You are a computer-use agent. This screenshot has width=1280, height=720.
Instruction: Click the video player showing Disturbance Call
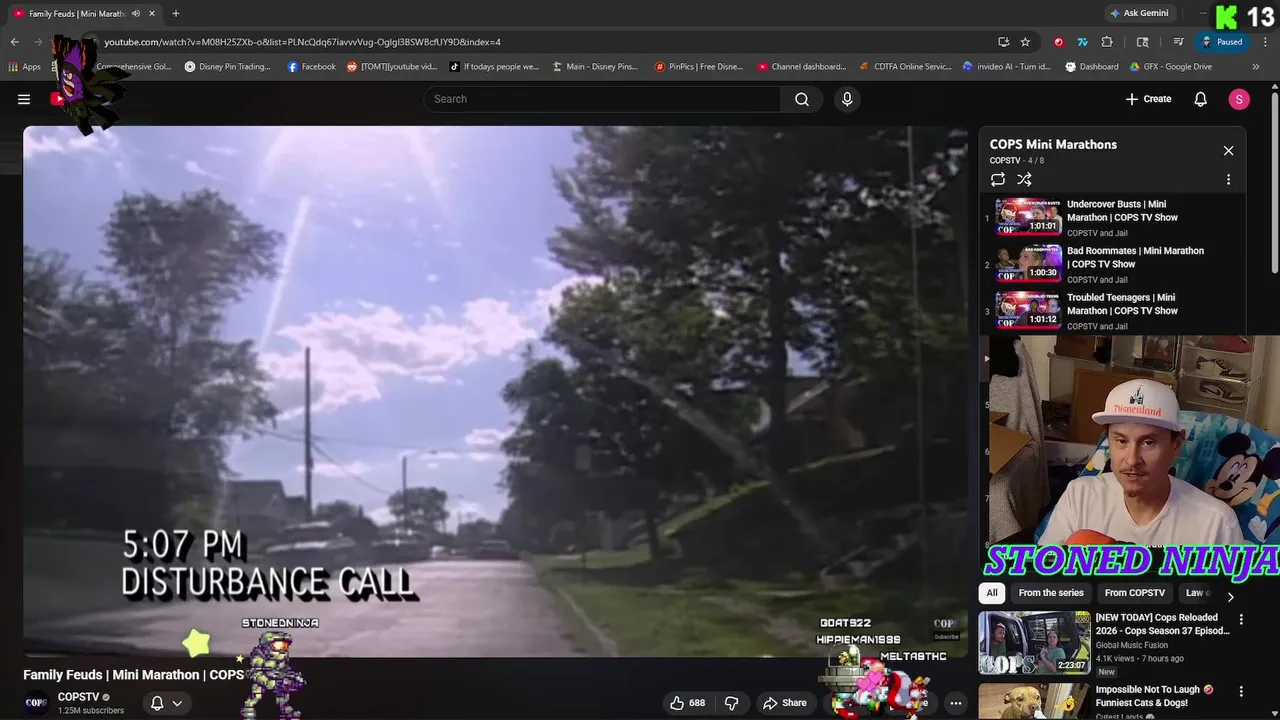[495, 390]
